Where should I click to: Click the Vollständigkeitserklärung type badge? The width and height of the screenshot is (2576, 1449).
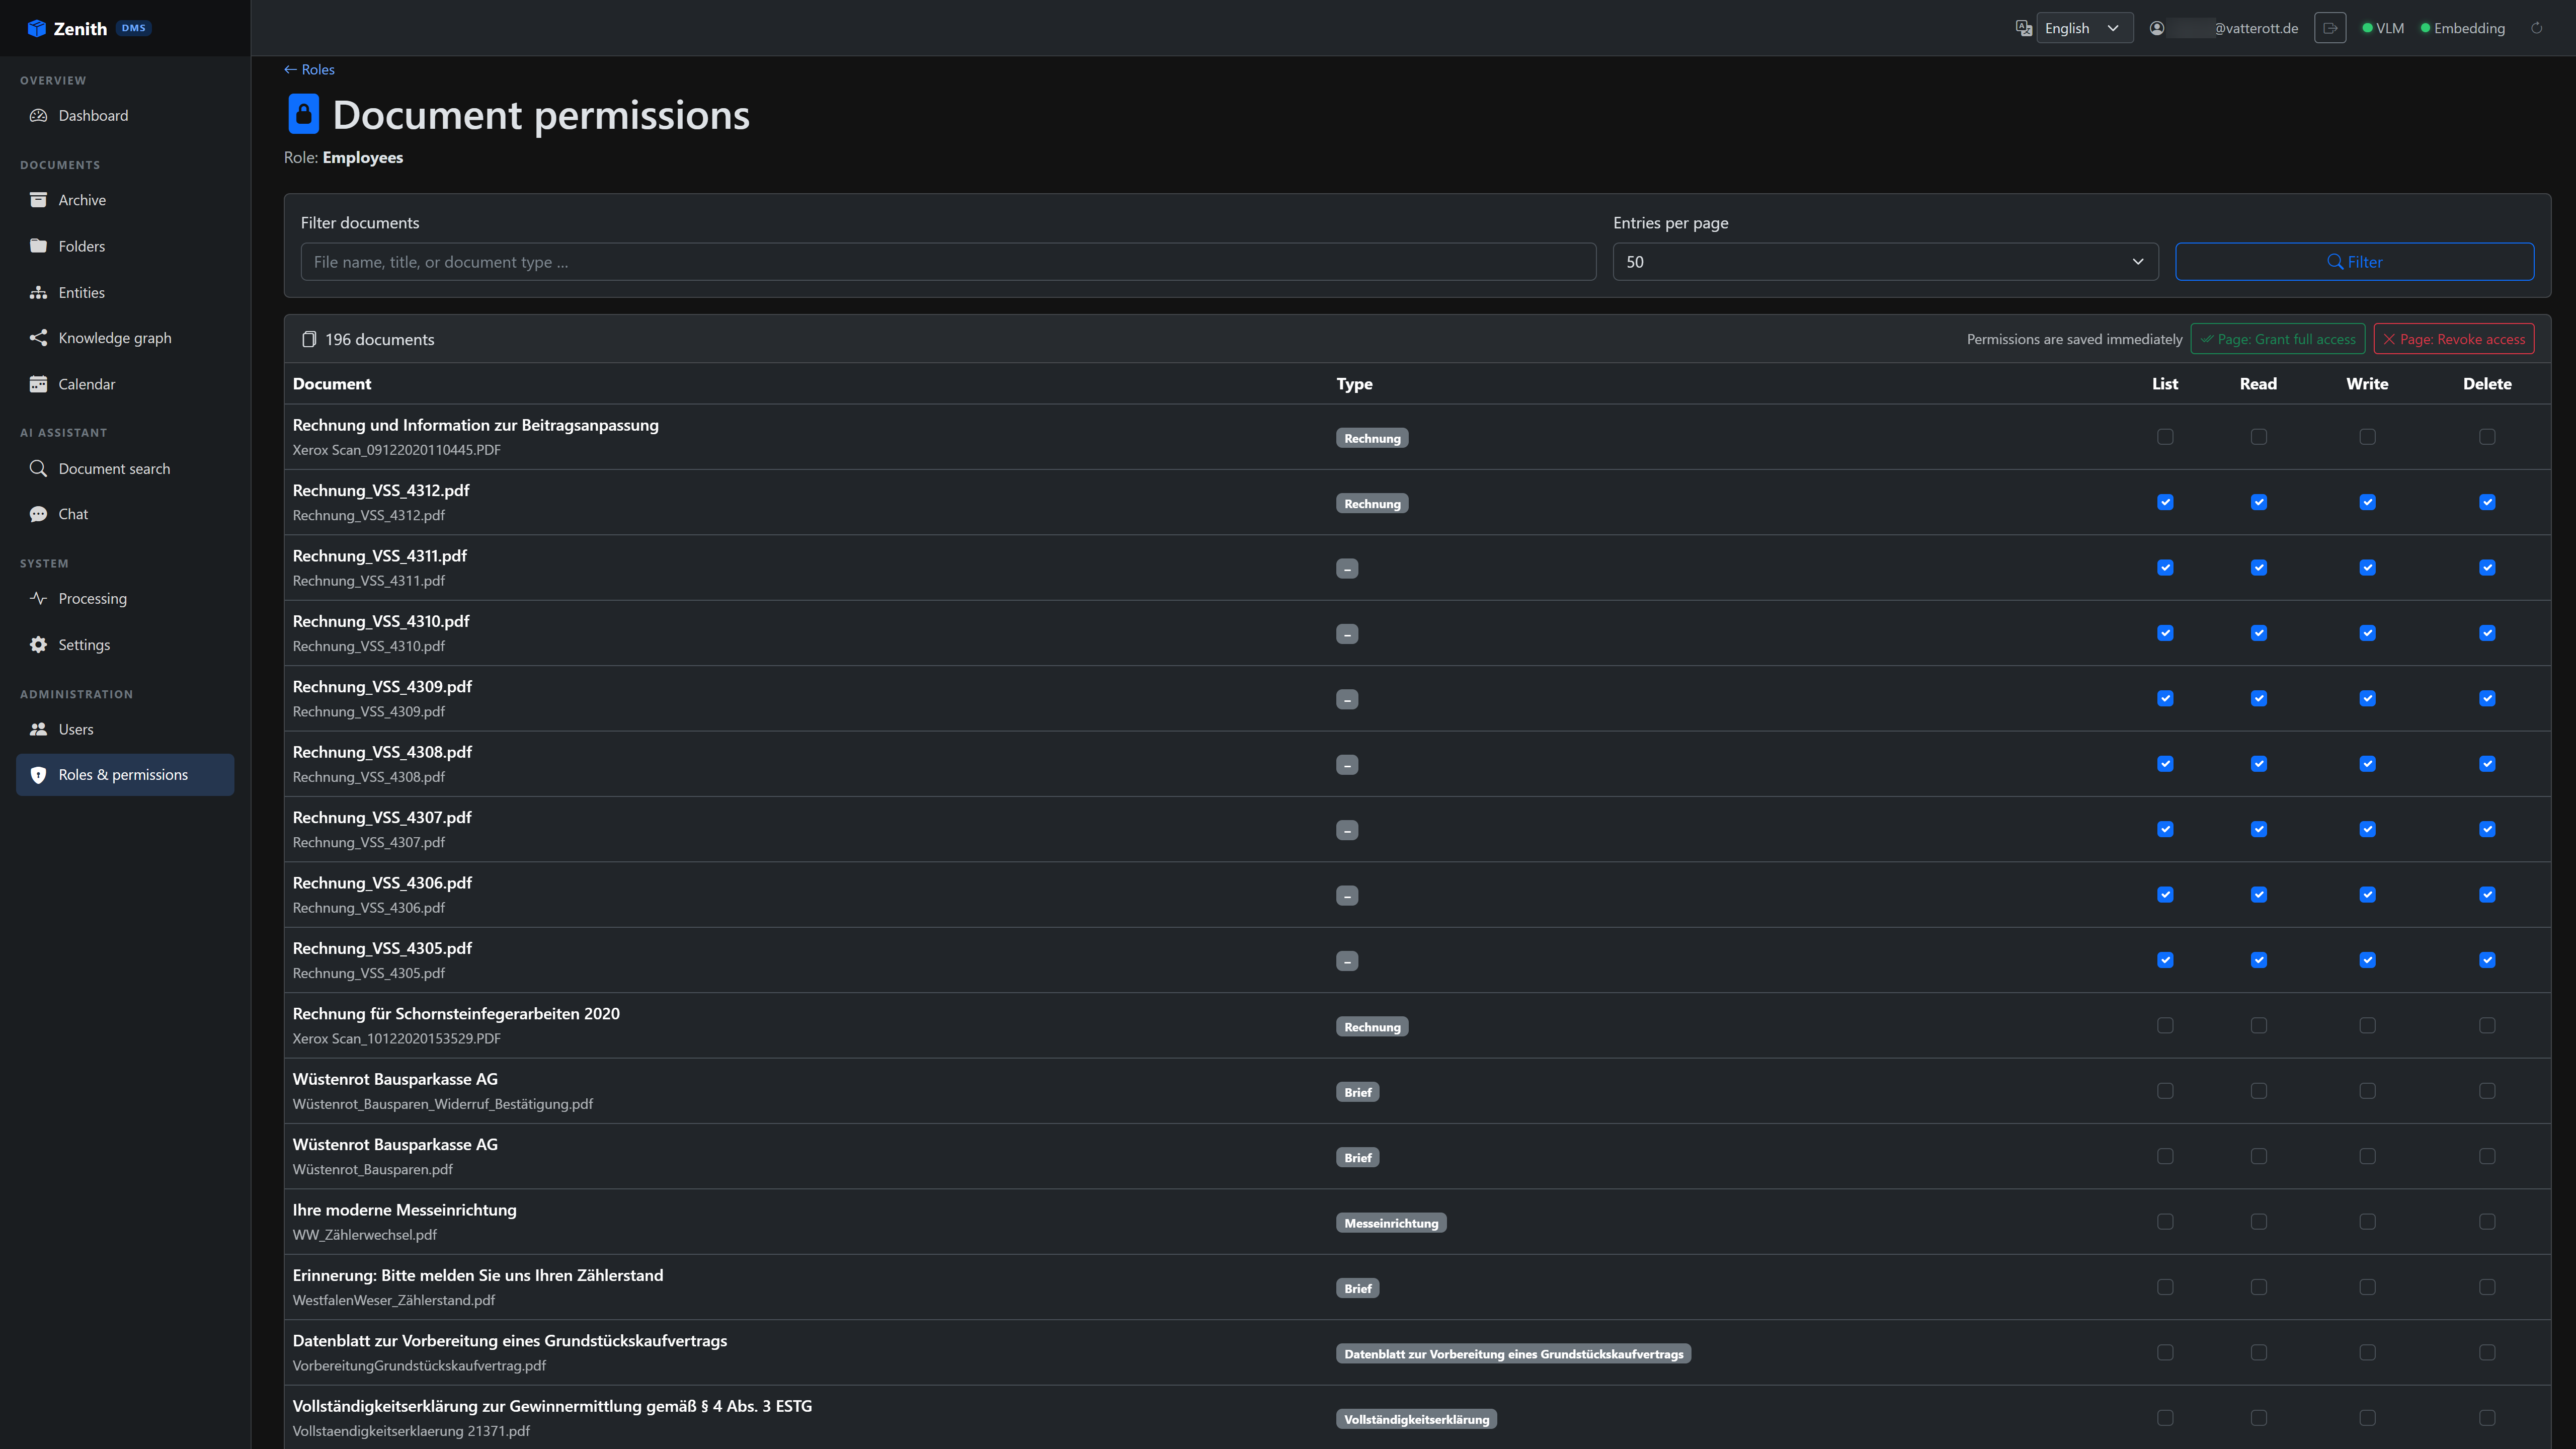(1416, 1419)
